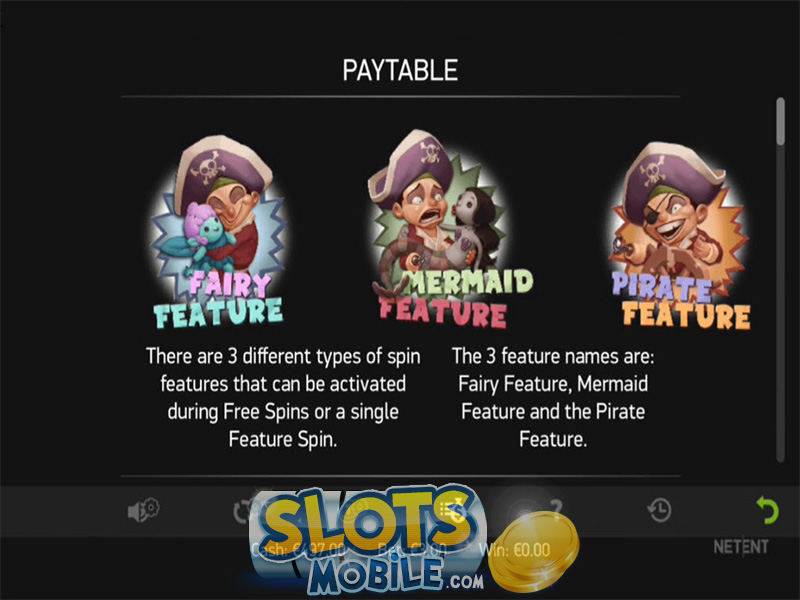This screenshot has width=800, height=600.
Task: Click the three feature names paragraph
Action: 553,397
